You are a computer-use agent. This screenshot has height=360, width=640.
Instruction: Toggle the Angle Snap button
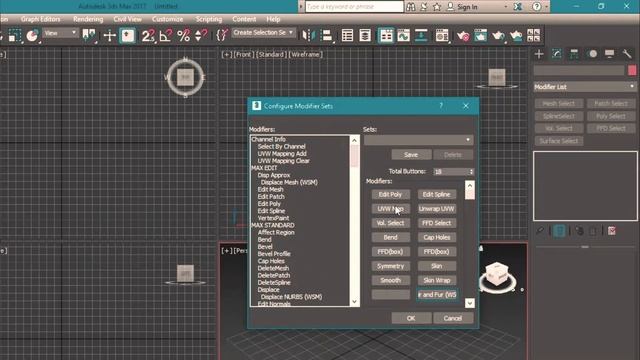166,36
